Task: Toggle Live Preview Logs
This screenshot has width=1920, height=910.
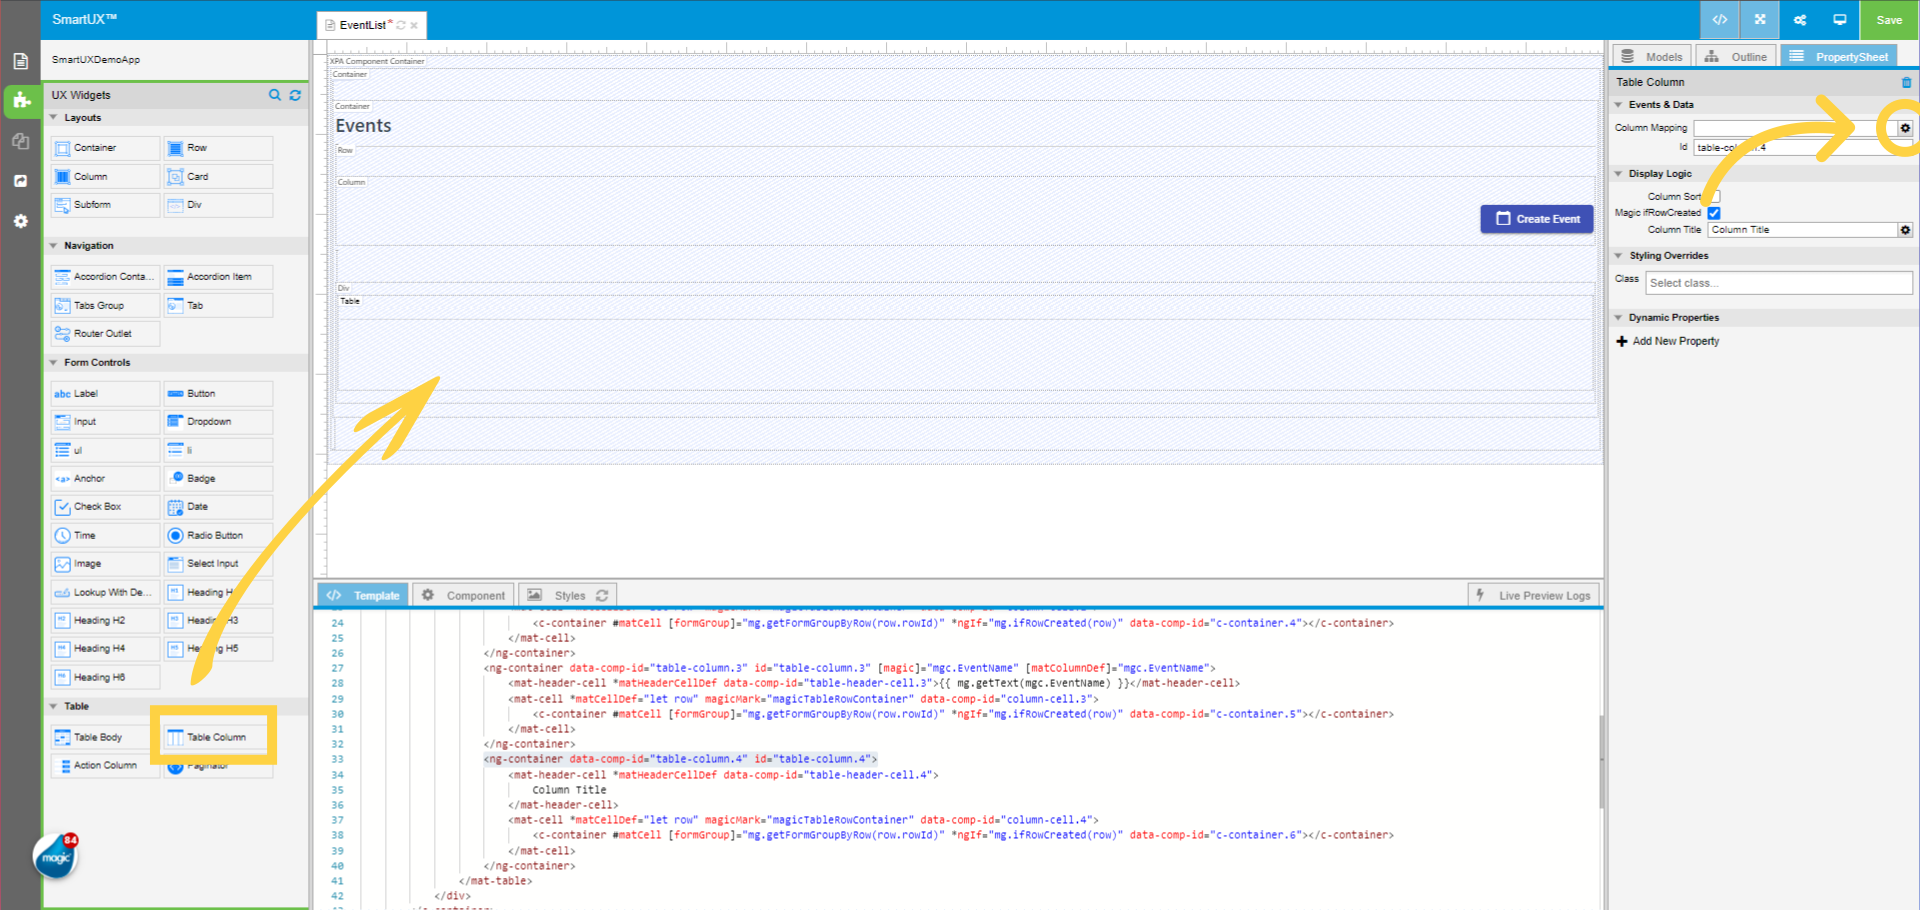Action: [1533, 594]
